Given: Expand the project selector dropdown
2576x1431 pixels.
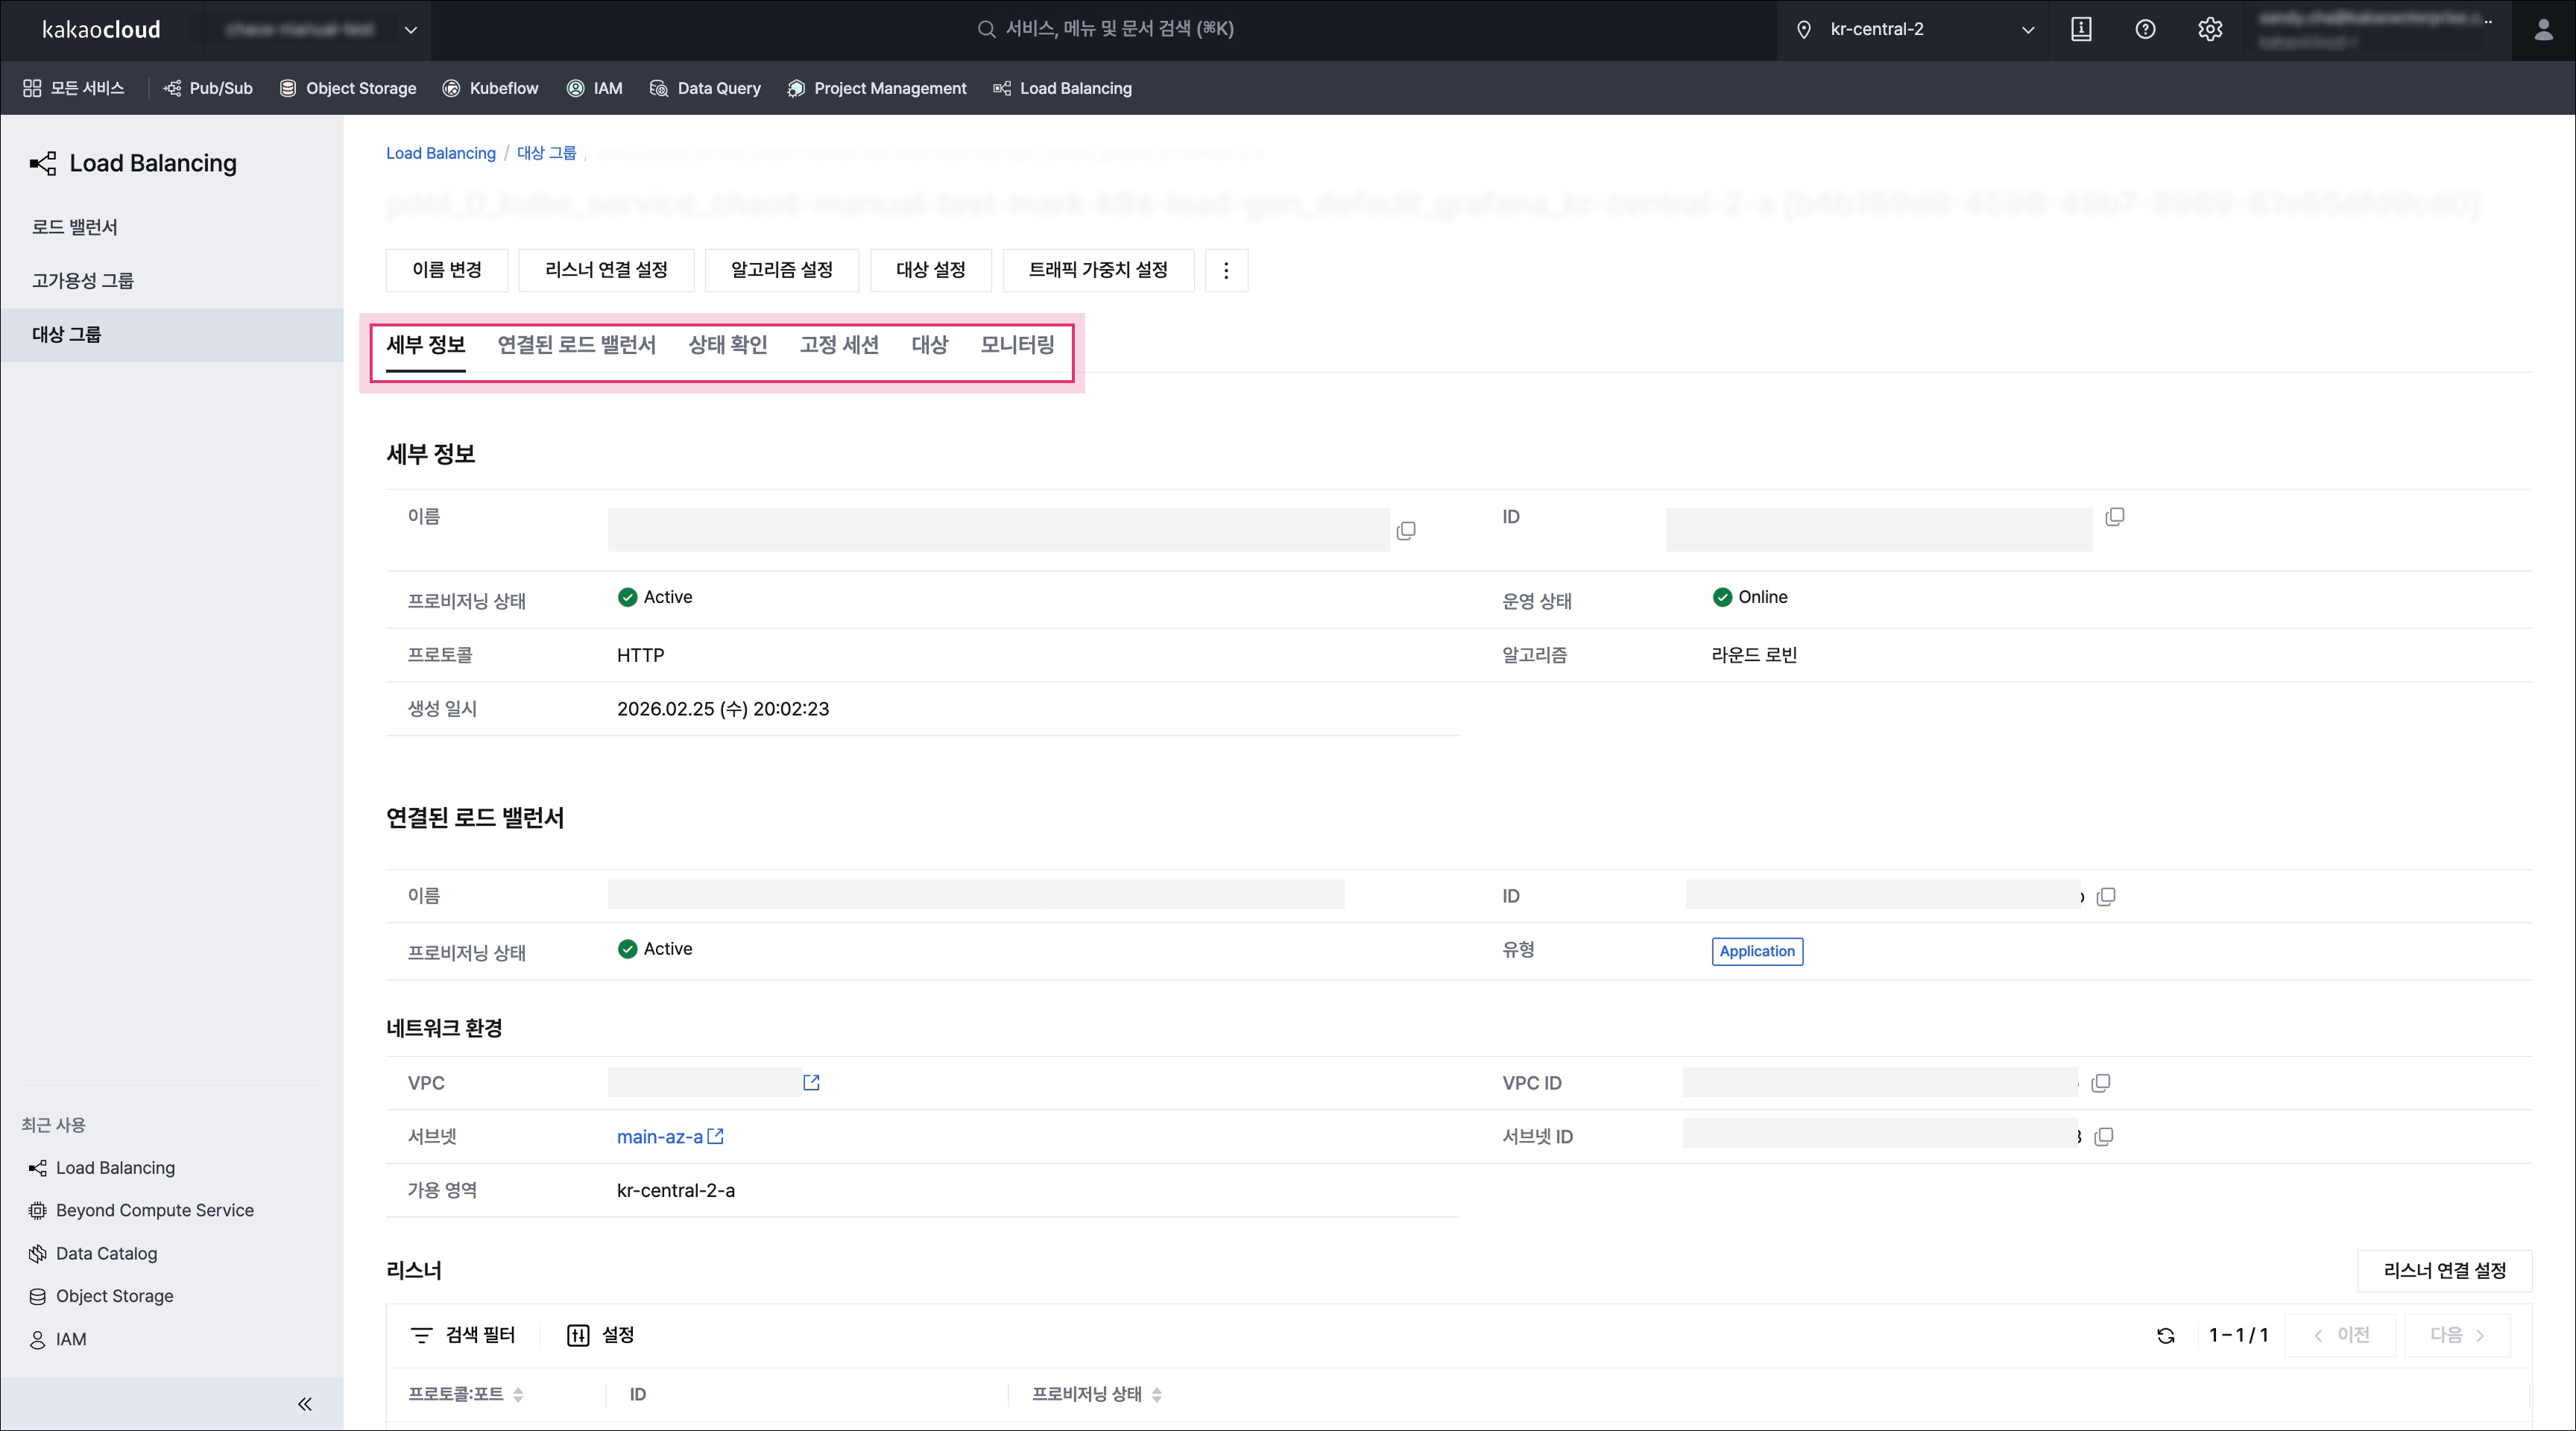Looking at the screenshot, I should click(410, 30).
